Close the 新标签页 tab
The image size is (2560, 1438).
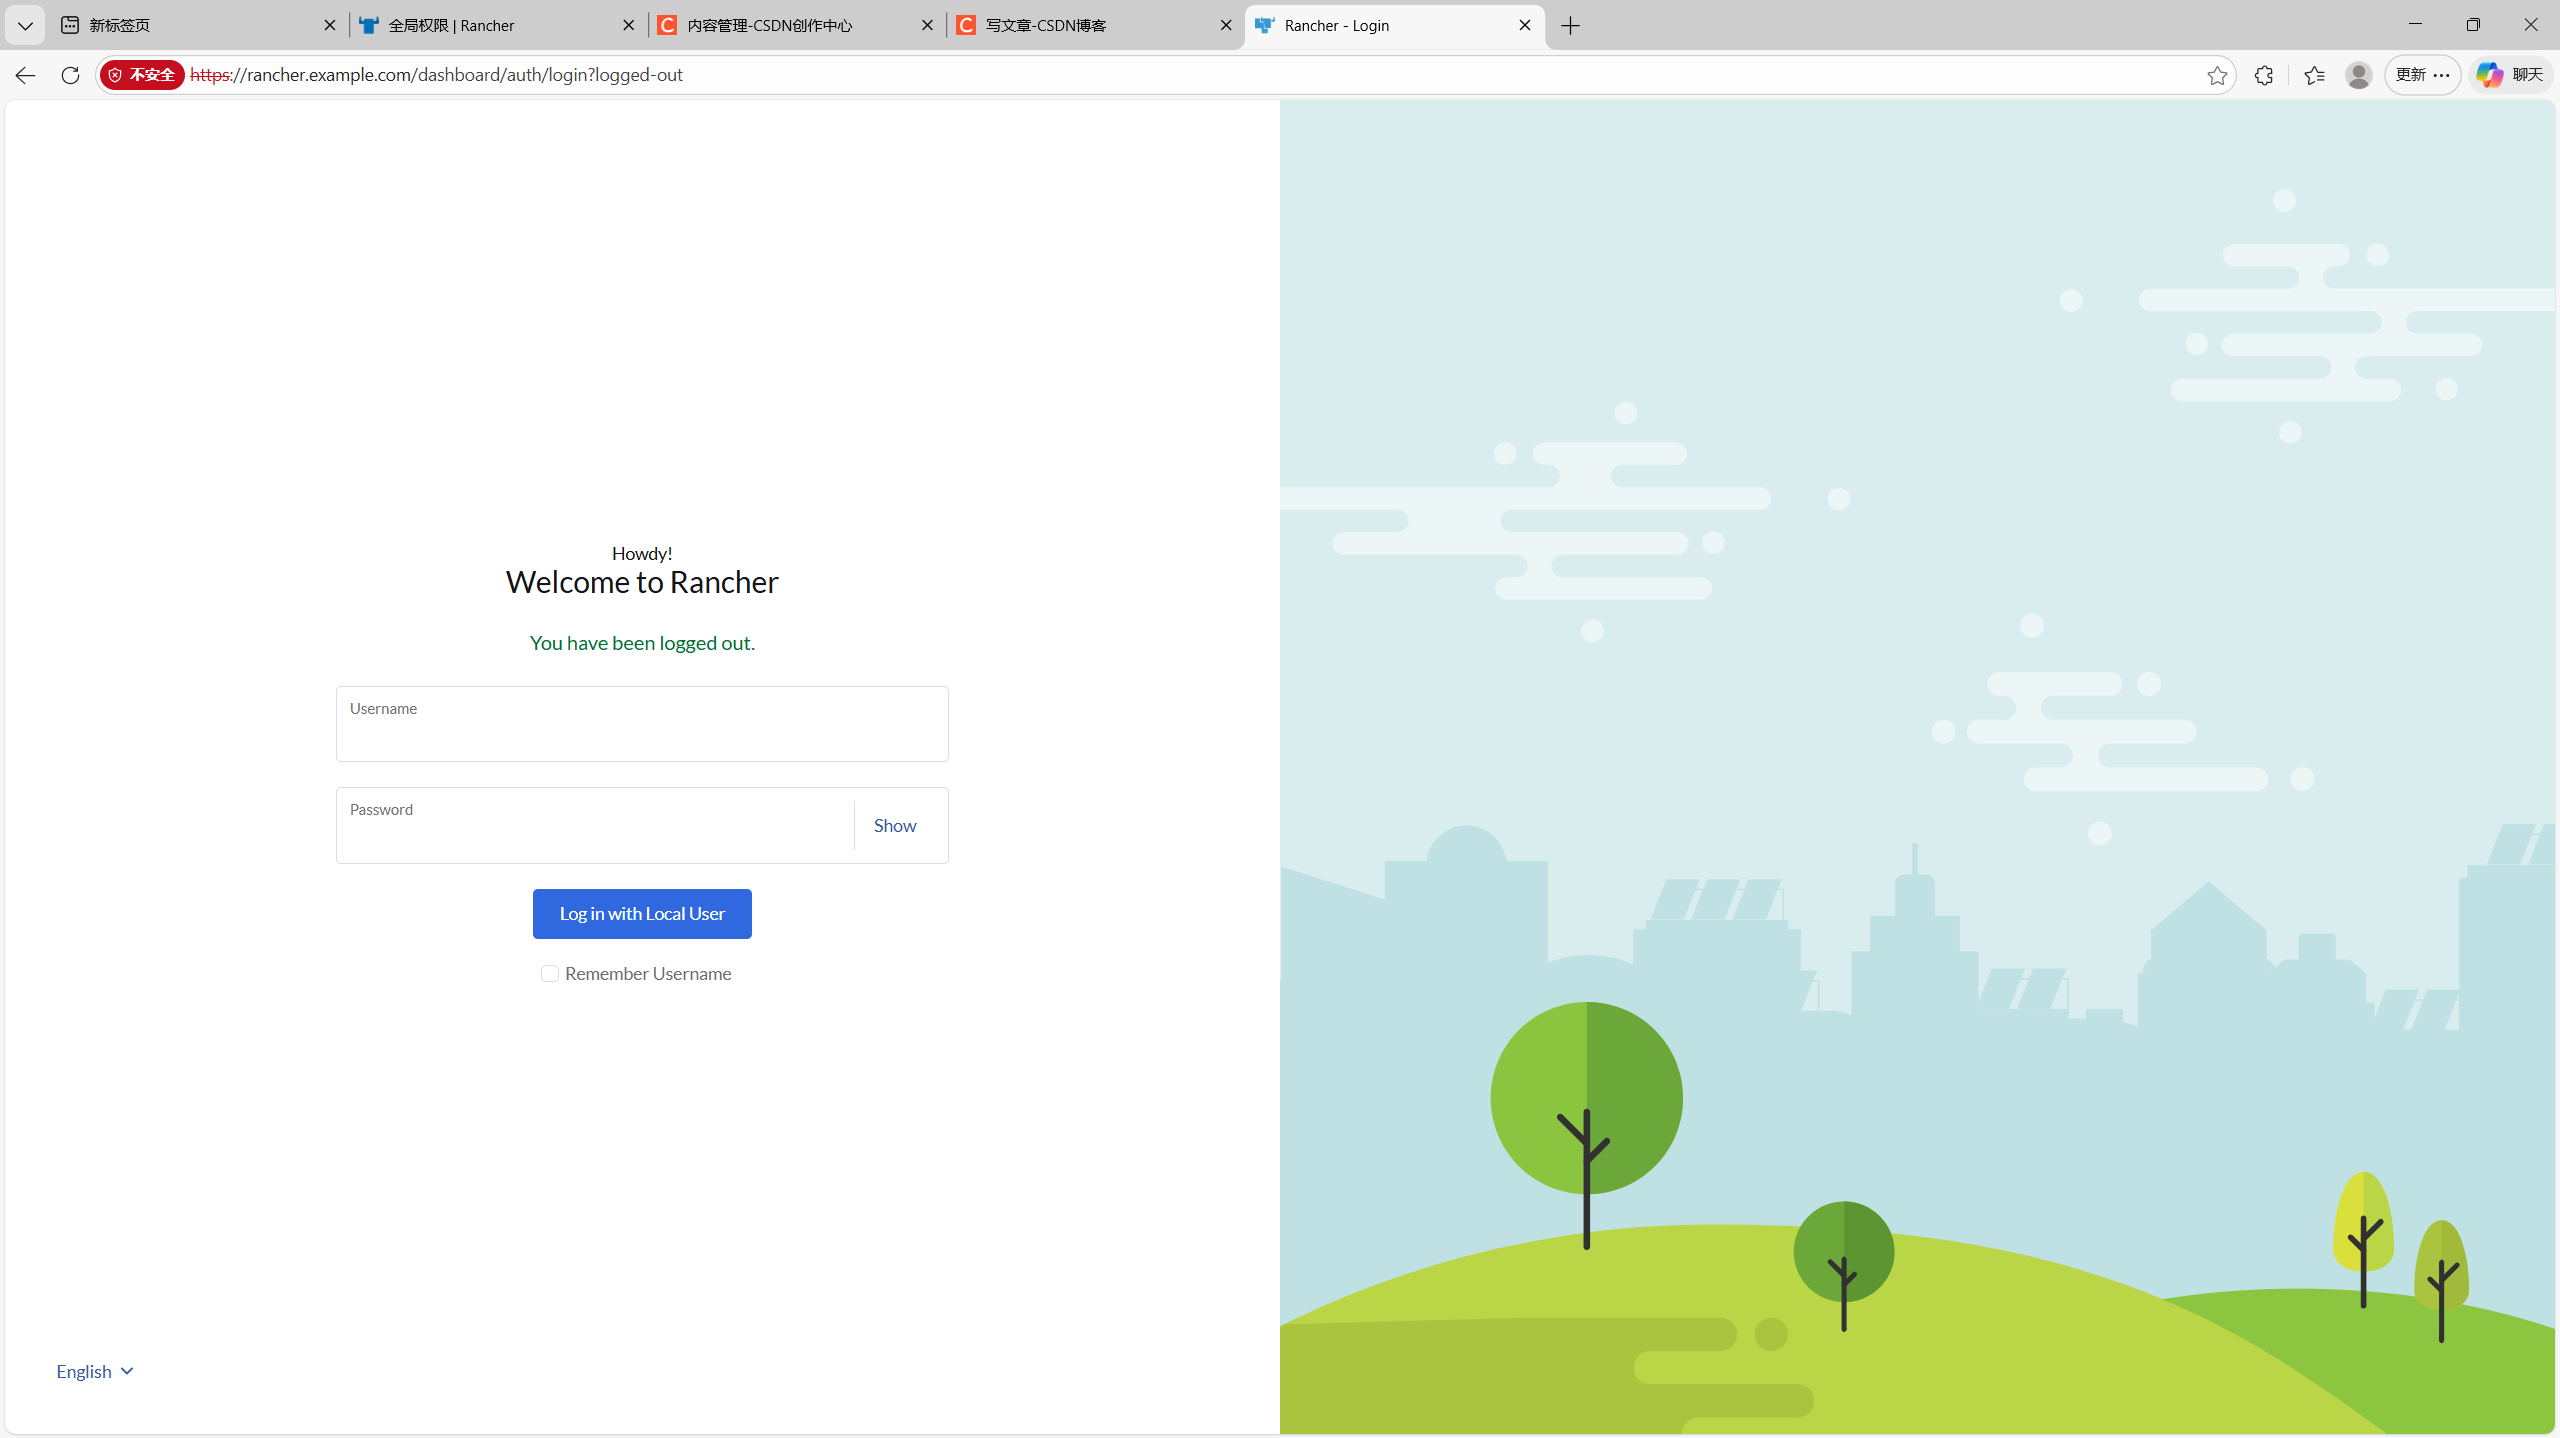(x=330, y=26)
